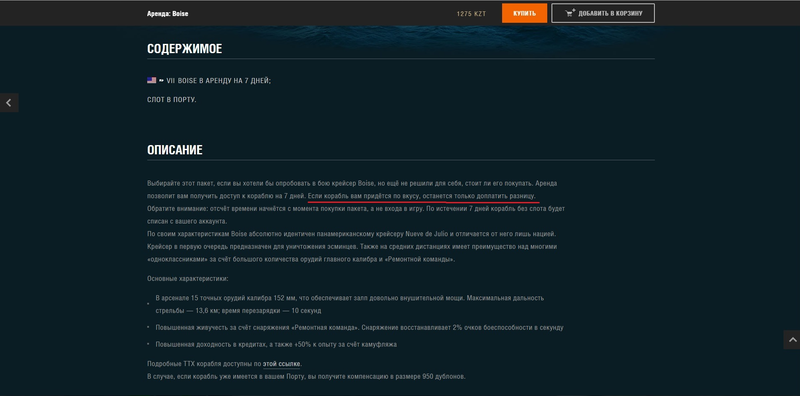Click the red-underlined sentence about paying difference
The height and width of the screenshot is (396, 800).
(422, 196)
